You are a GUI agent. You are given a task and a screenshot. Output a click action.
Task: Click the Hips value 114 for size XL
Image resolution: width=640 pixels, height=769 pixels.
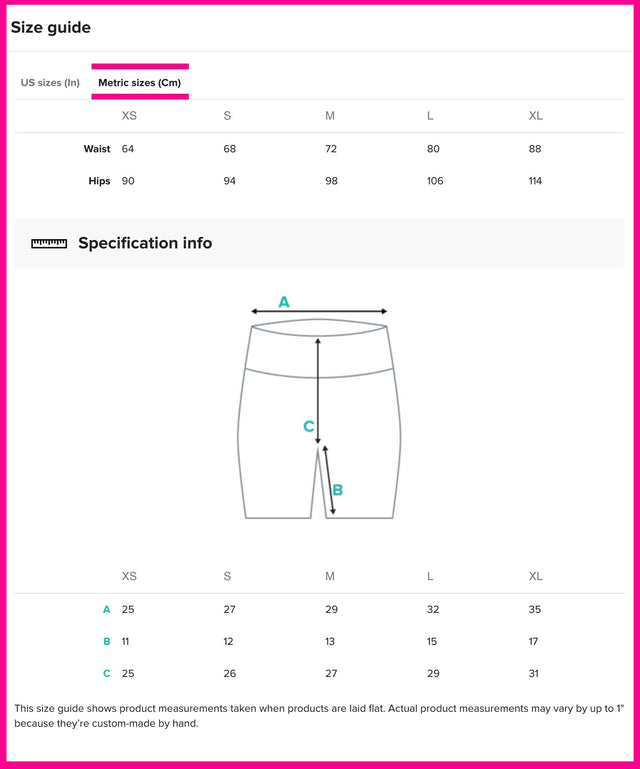coord(537,181)
